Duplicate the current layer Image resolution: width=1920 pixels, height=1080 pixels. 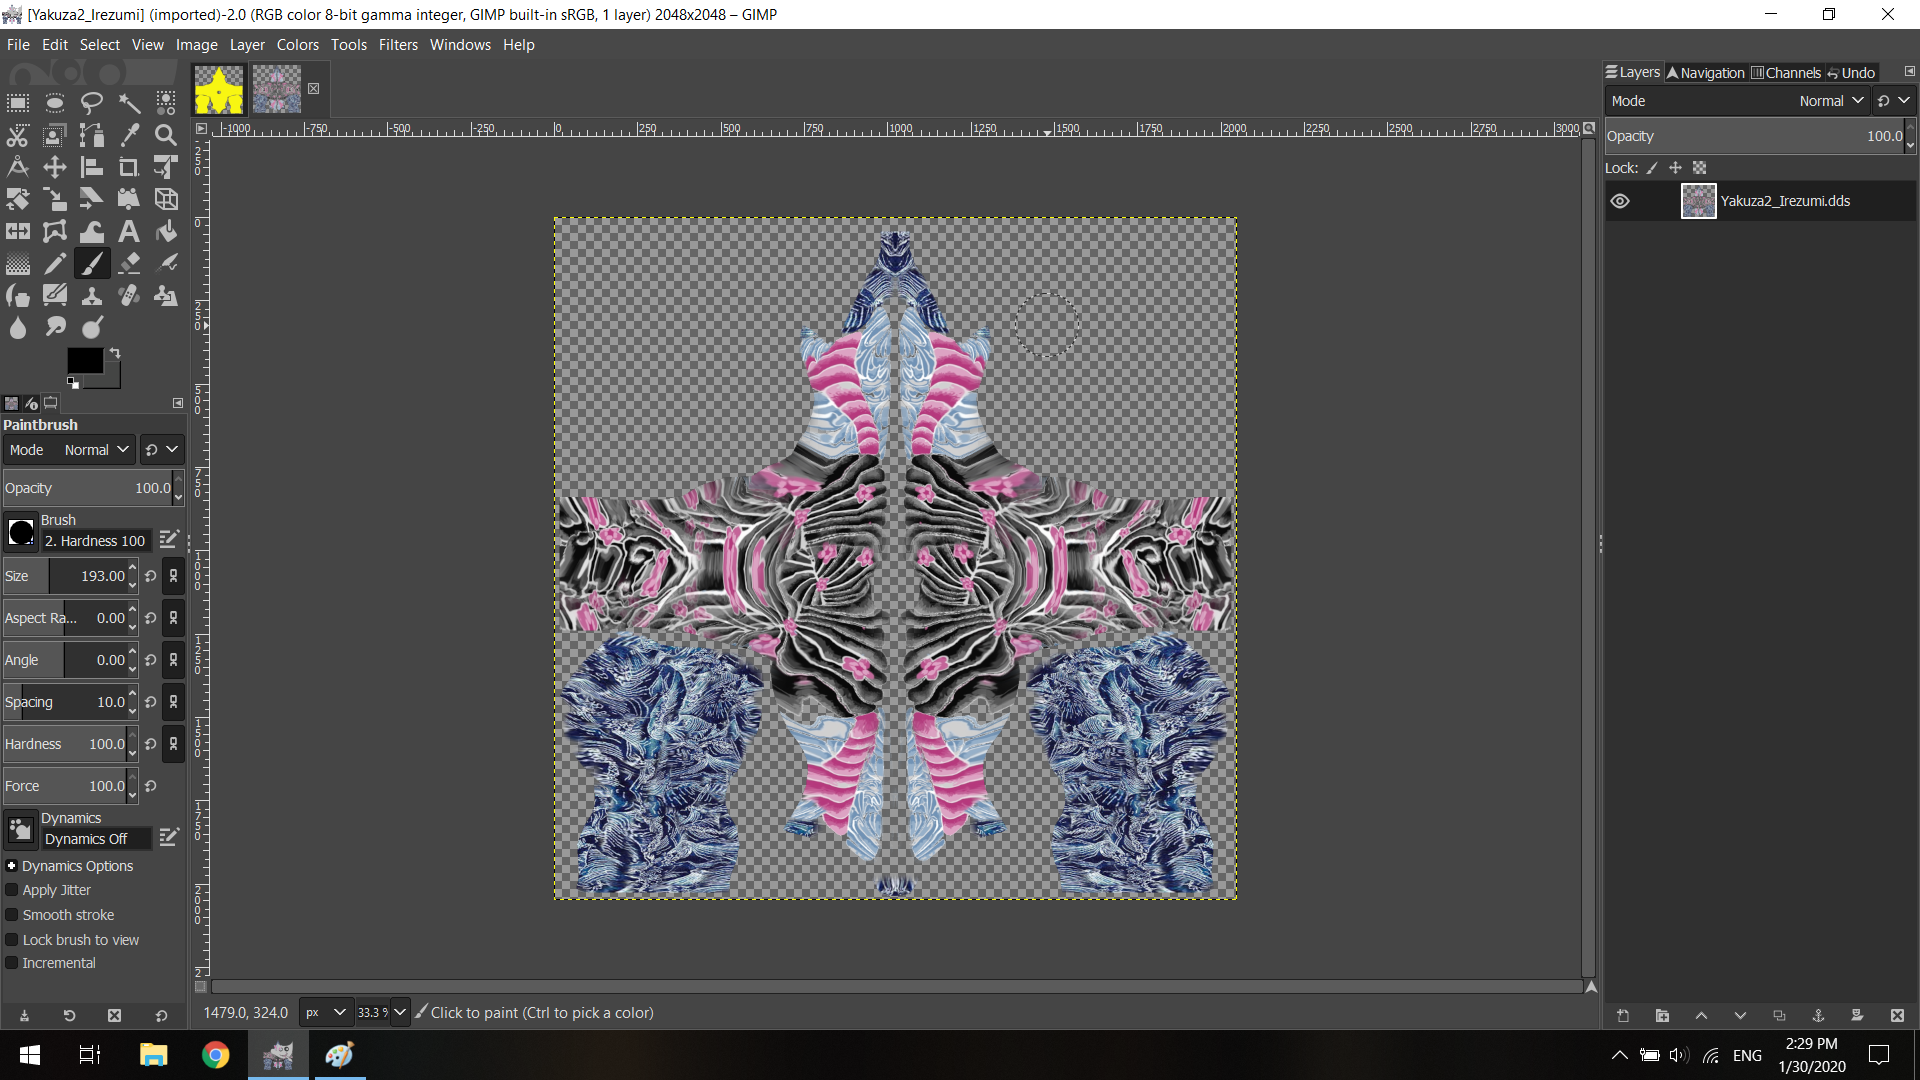click(1779, 1016)
